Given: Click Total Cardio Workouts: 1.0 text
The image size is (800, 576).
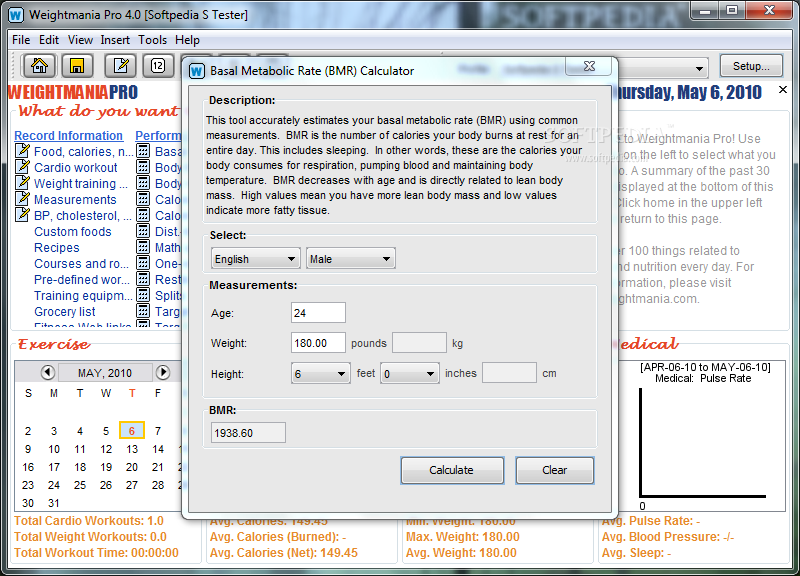Looking at the screenshot, I should (x=89, y=521).
